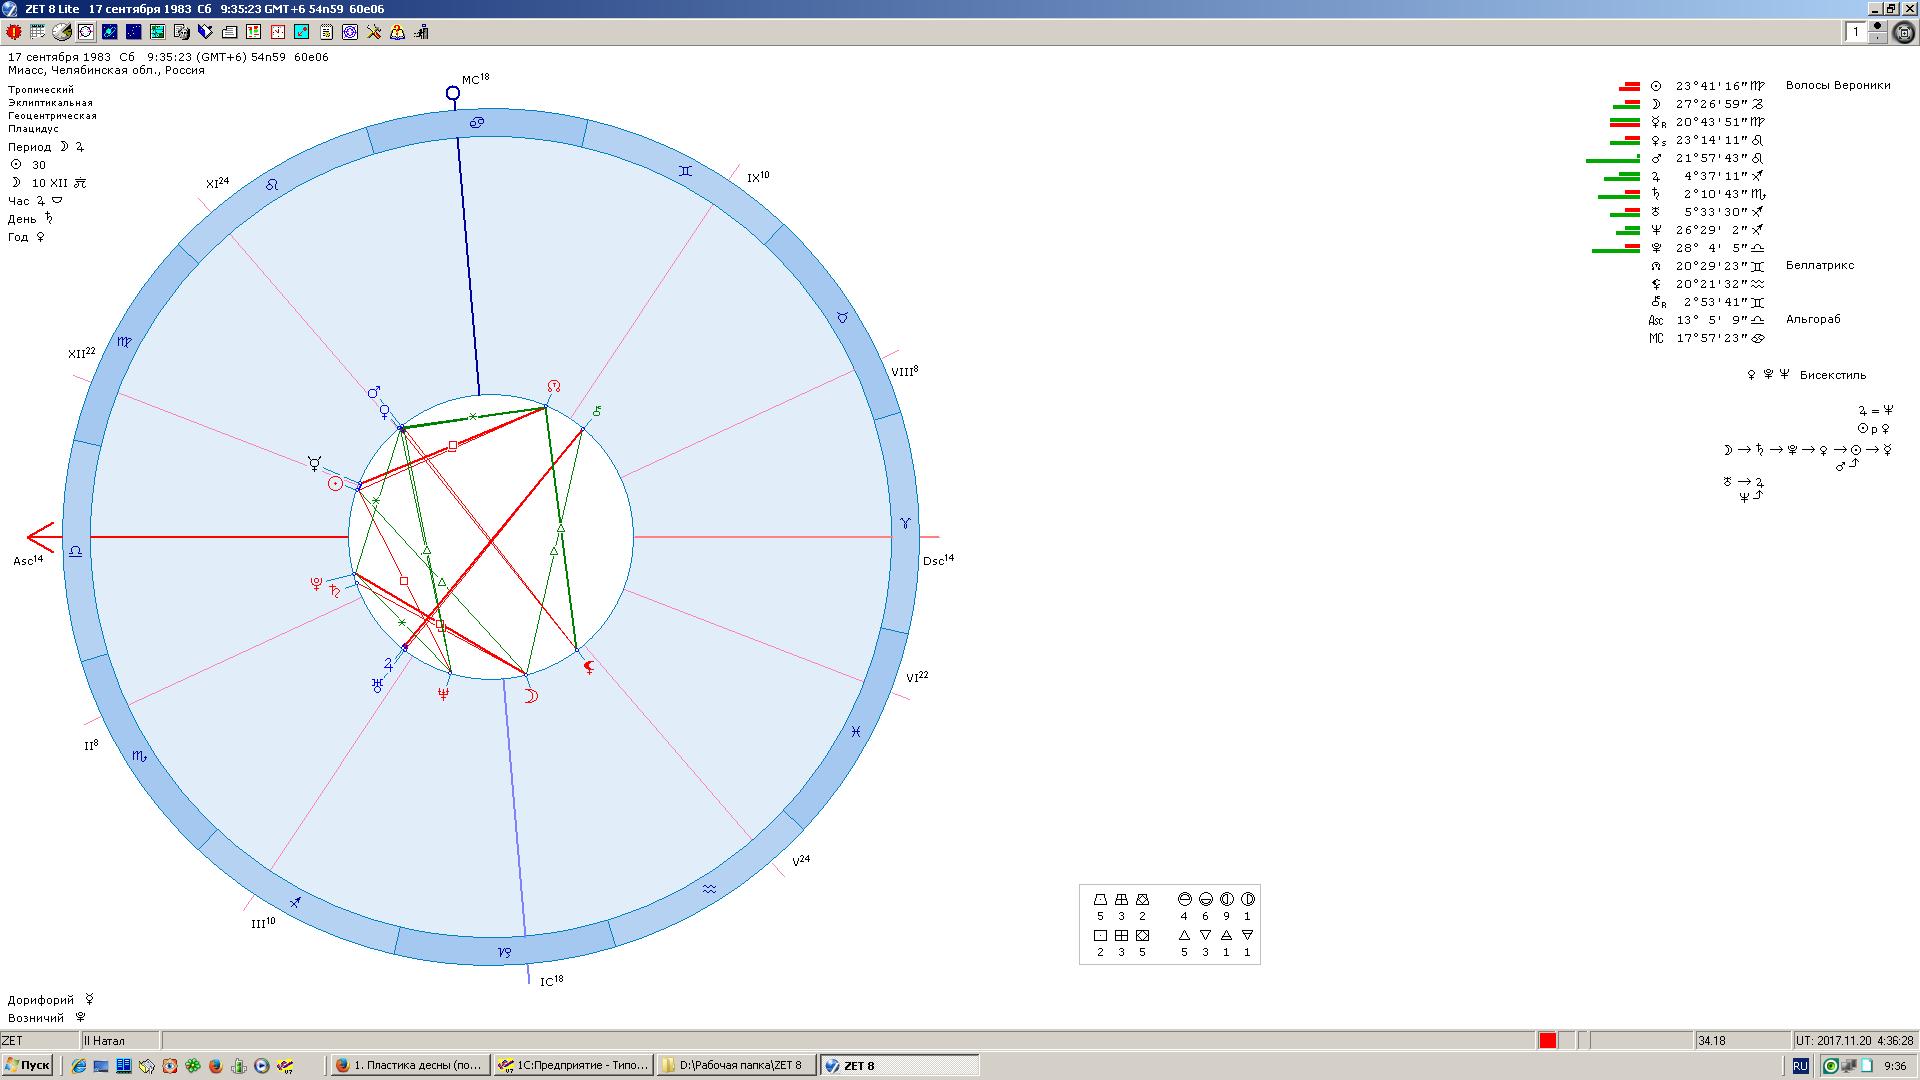Image resolution: width=1920 pixels, height=1080 pixels.
Task: Click the selected chart wheel toolbar icon
Action: click(x=86, y=32)
